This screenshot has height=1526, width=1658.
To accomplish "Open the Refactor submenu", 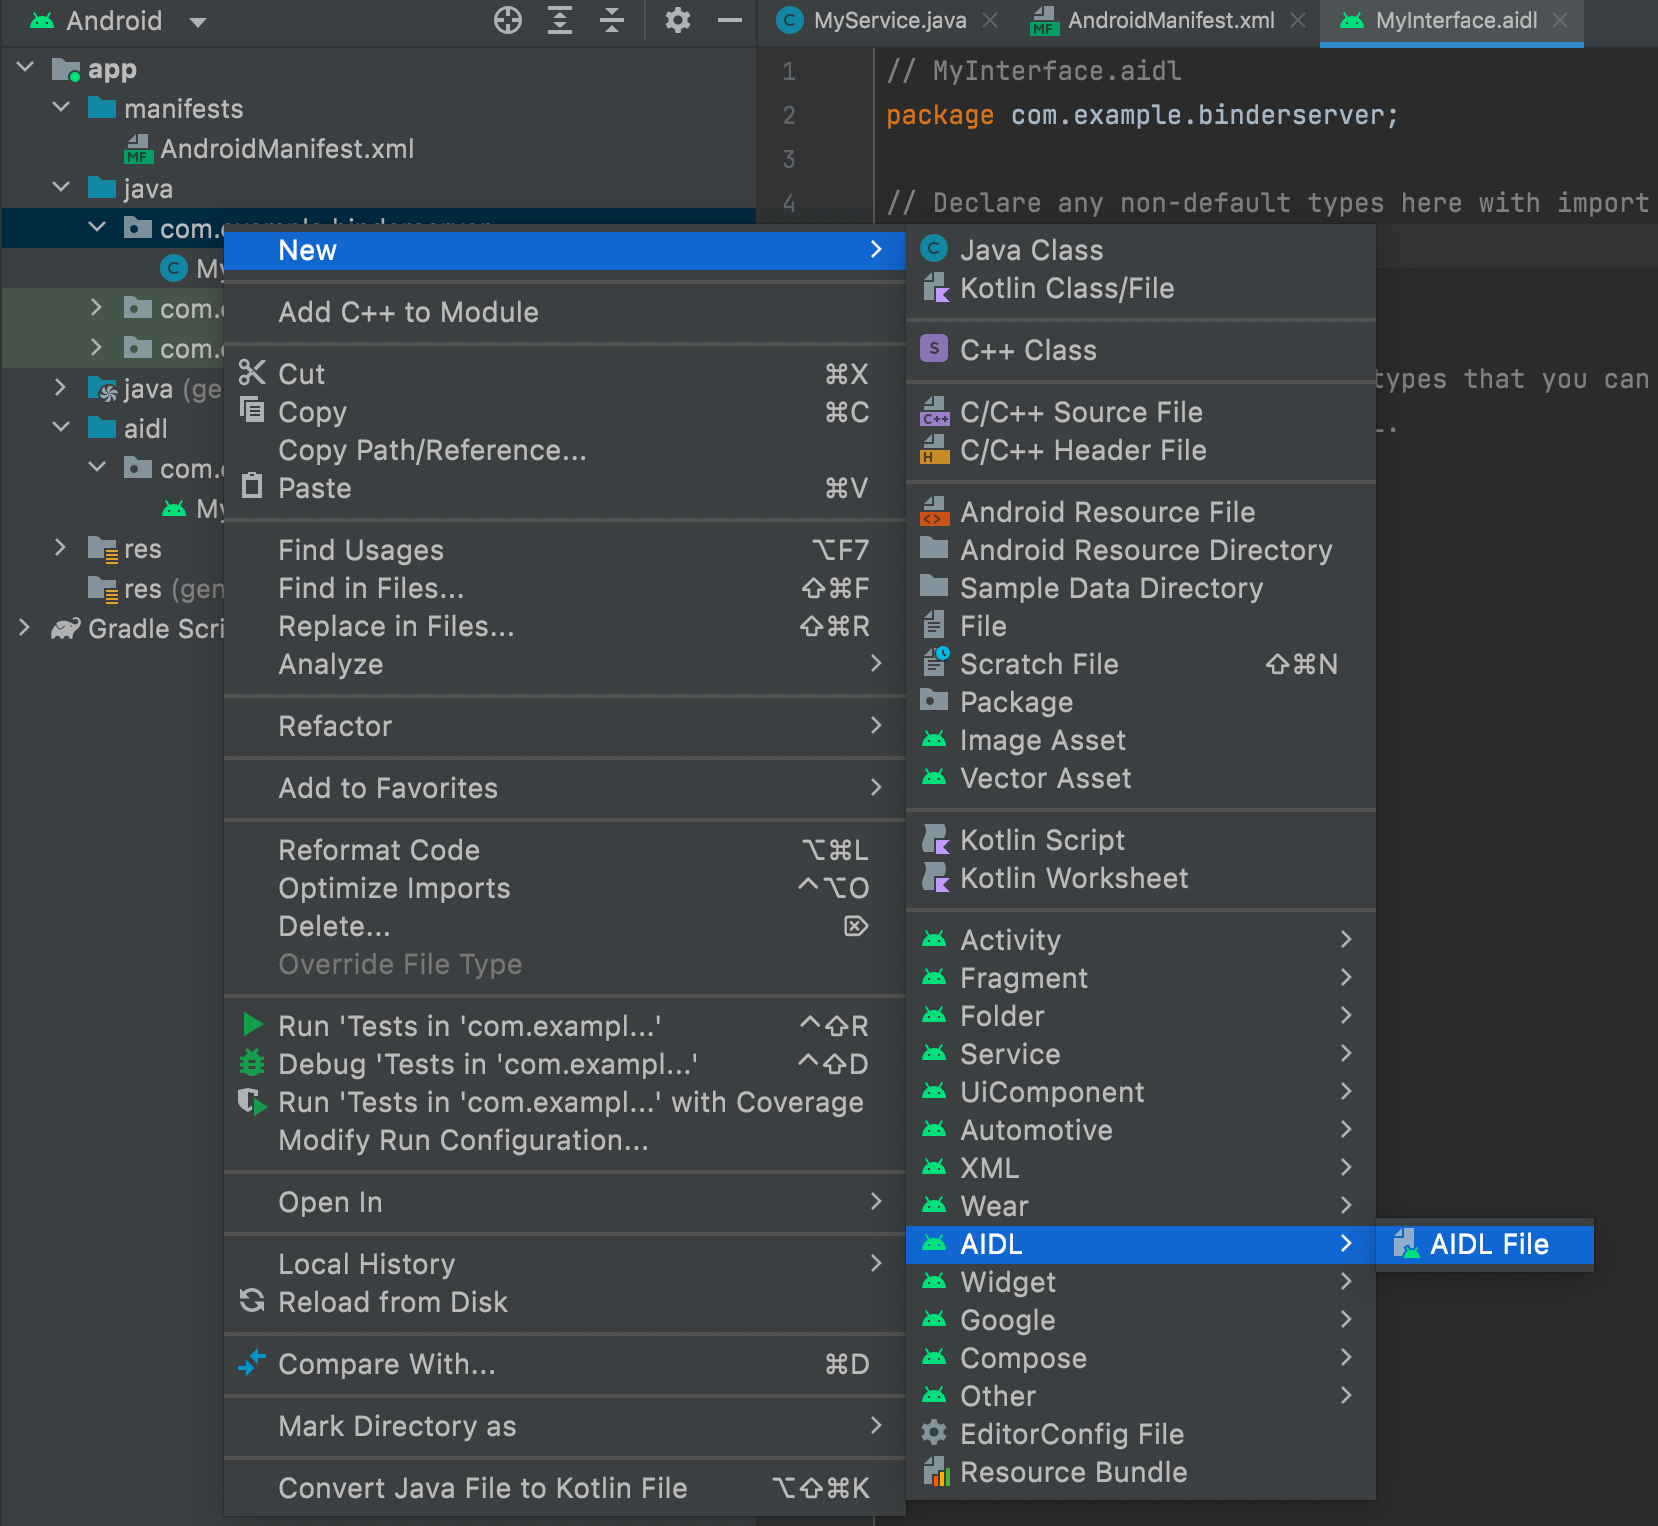I will (x=565, y=726).
